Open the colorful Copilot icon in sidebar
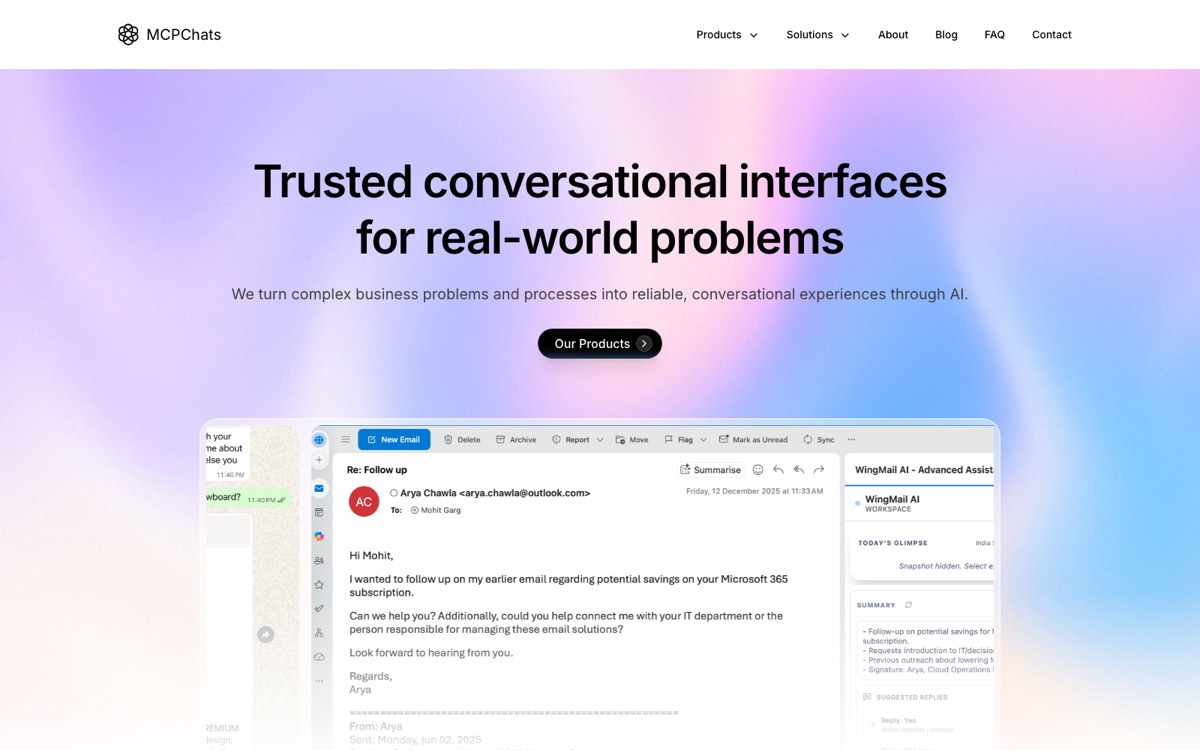Screen dimensions: 1200x750 click(x=319, y=536)
